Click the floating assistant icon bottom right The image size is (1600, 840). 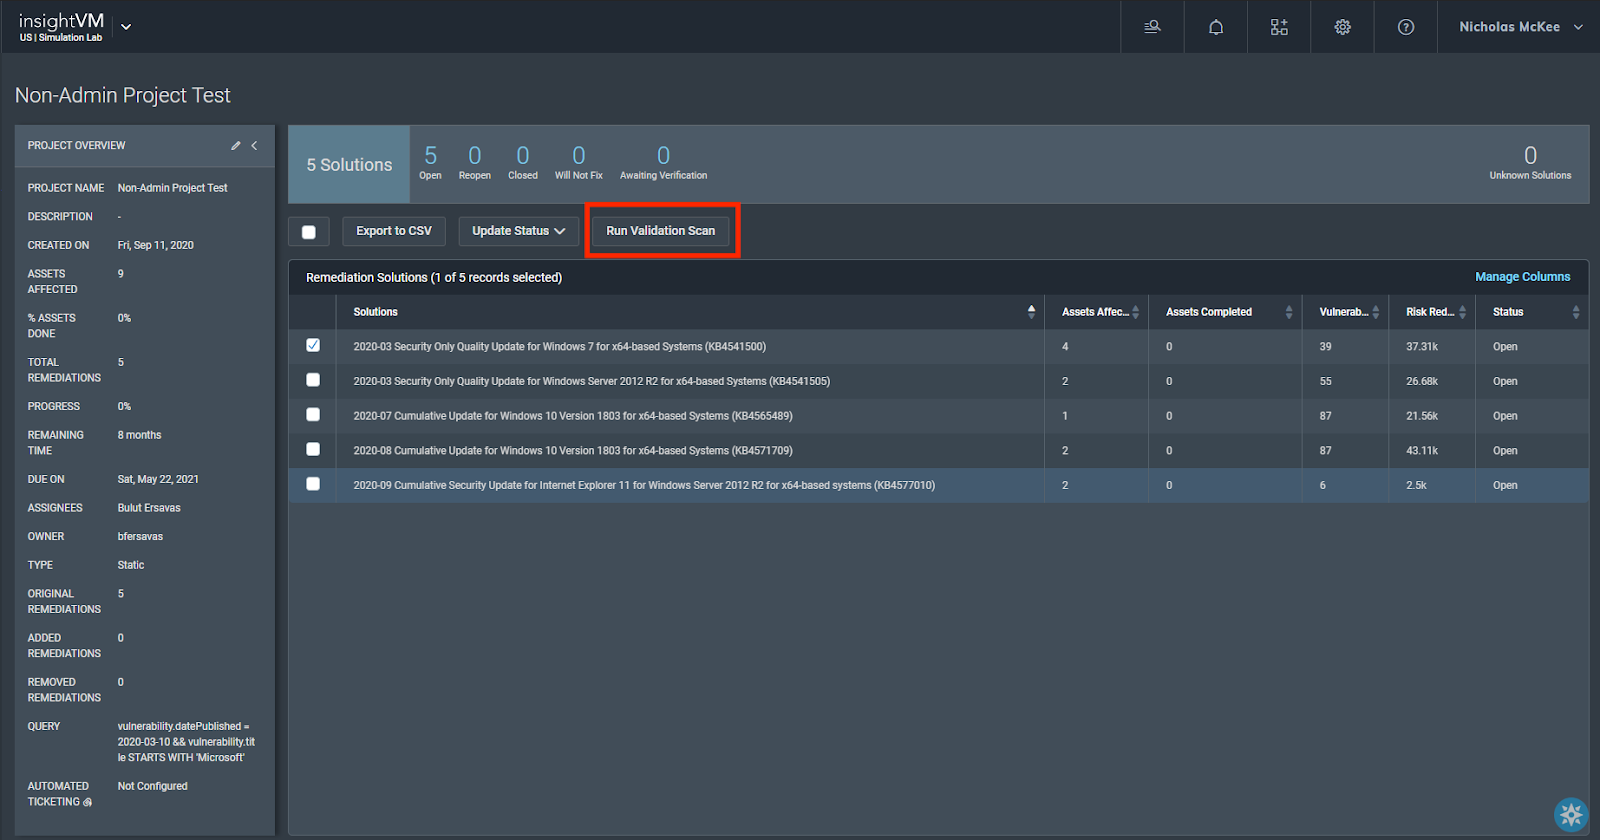(x=1570, y=814)
